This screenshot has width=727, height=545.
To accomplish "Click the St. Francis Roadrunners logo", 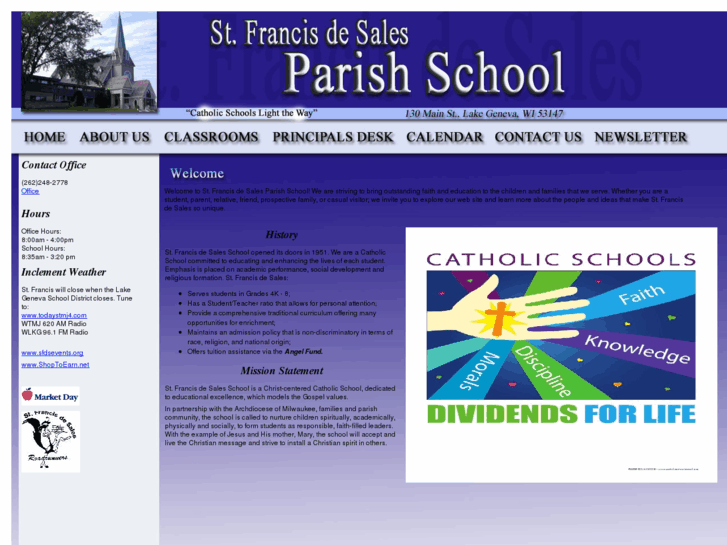I will pos(51,441).
